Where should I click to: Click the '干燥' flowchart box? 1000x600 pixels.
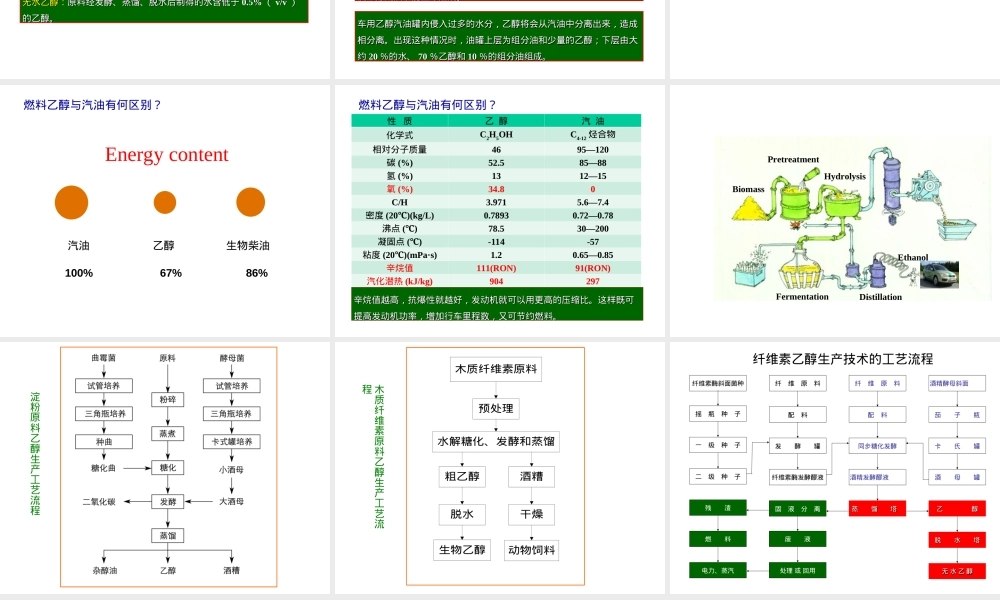531,514
